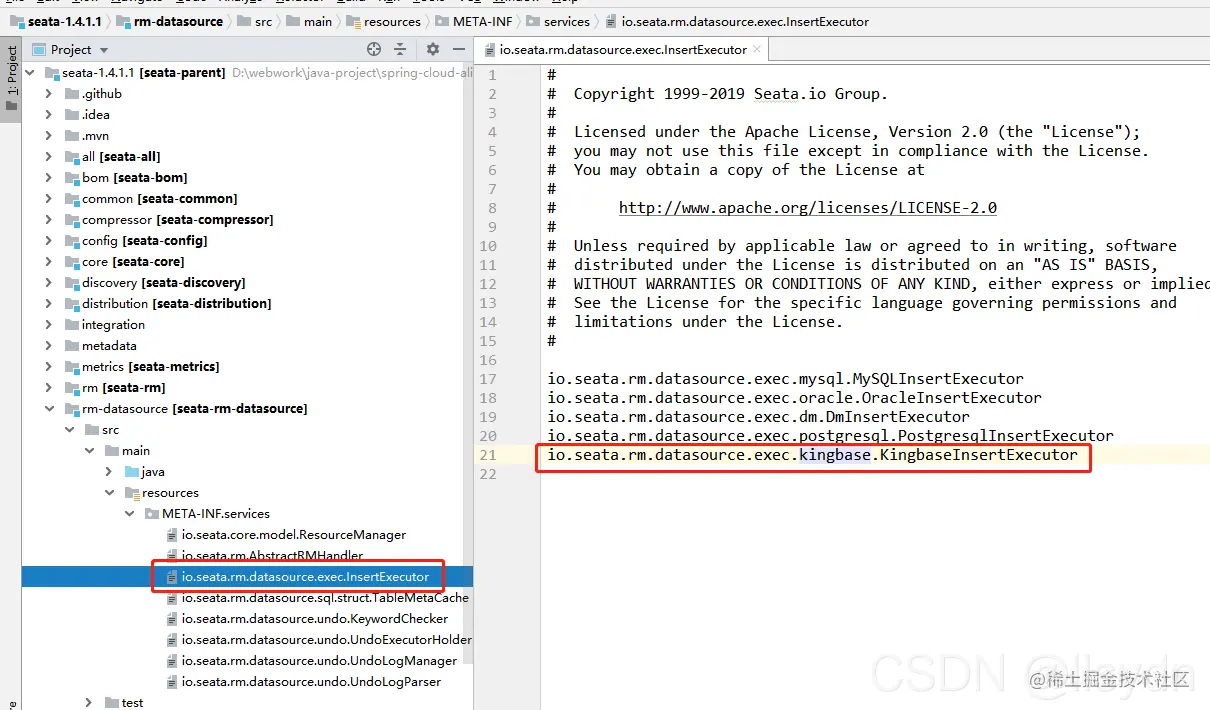Select the metrics [seata-metrics] module row
The image size is (1210, 710).
247,367
